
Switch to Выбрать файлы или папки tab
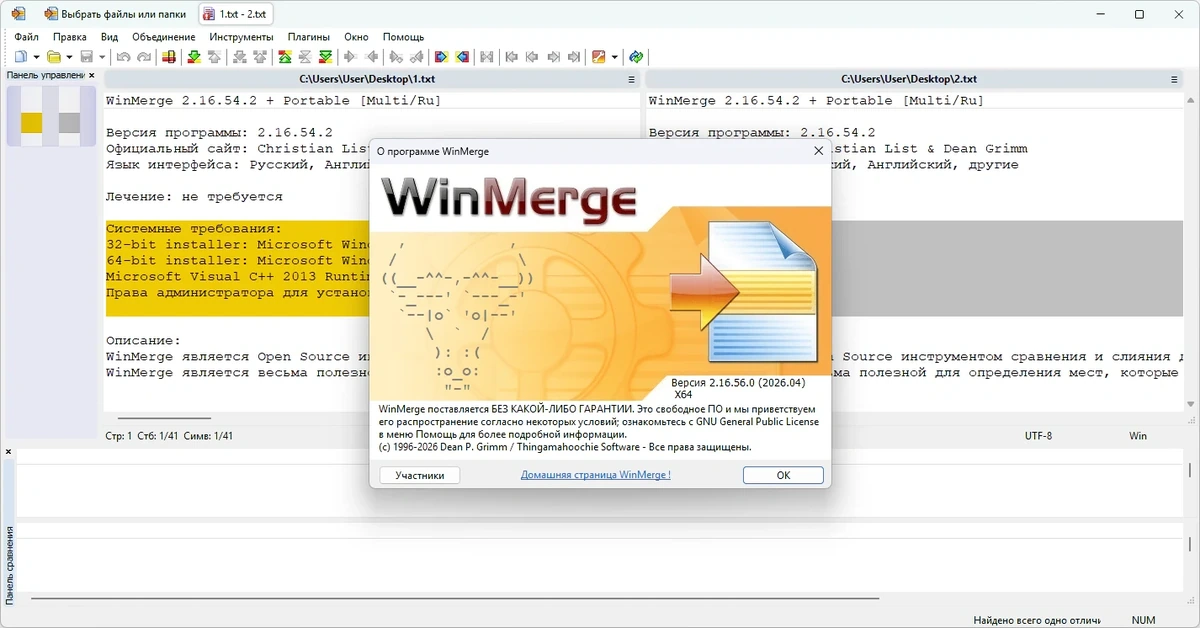(x=118, y=14)
